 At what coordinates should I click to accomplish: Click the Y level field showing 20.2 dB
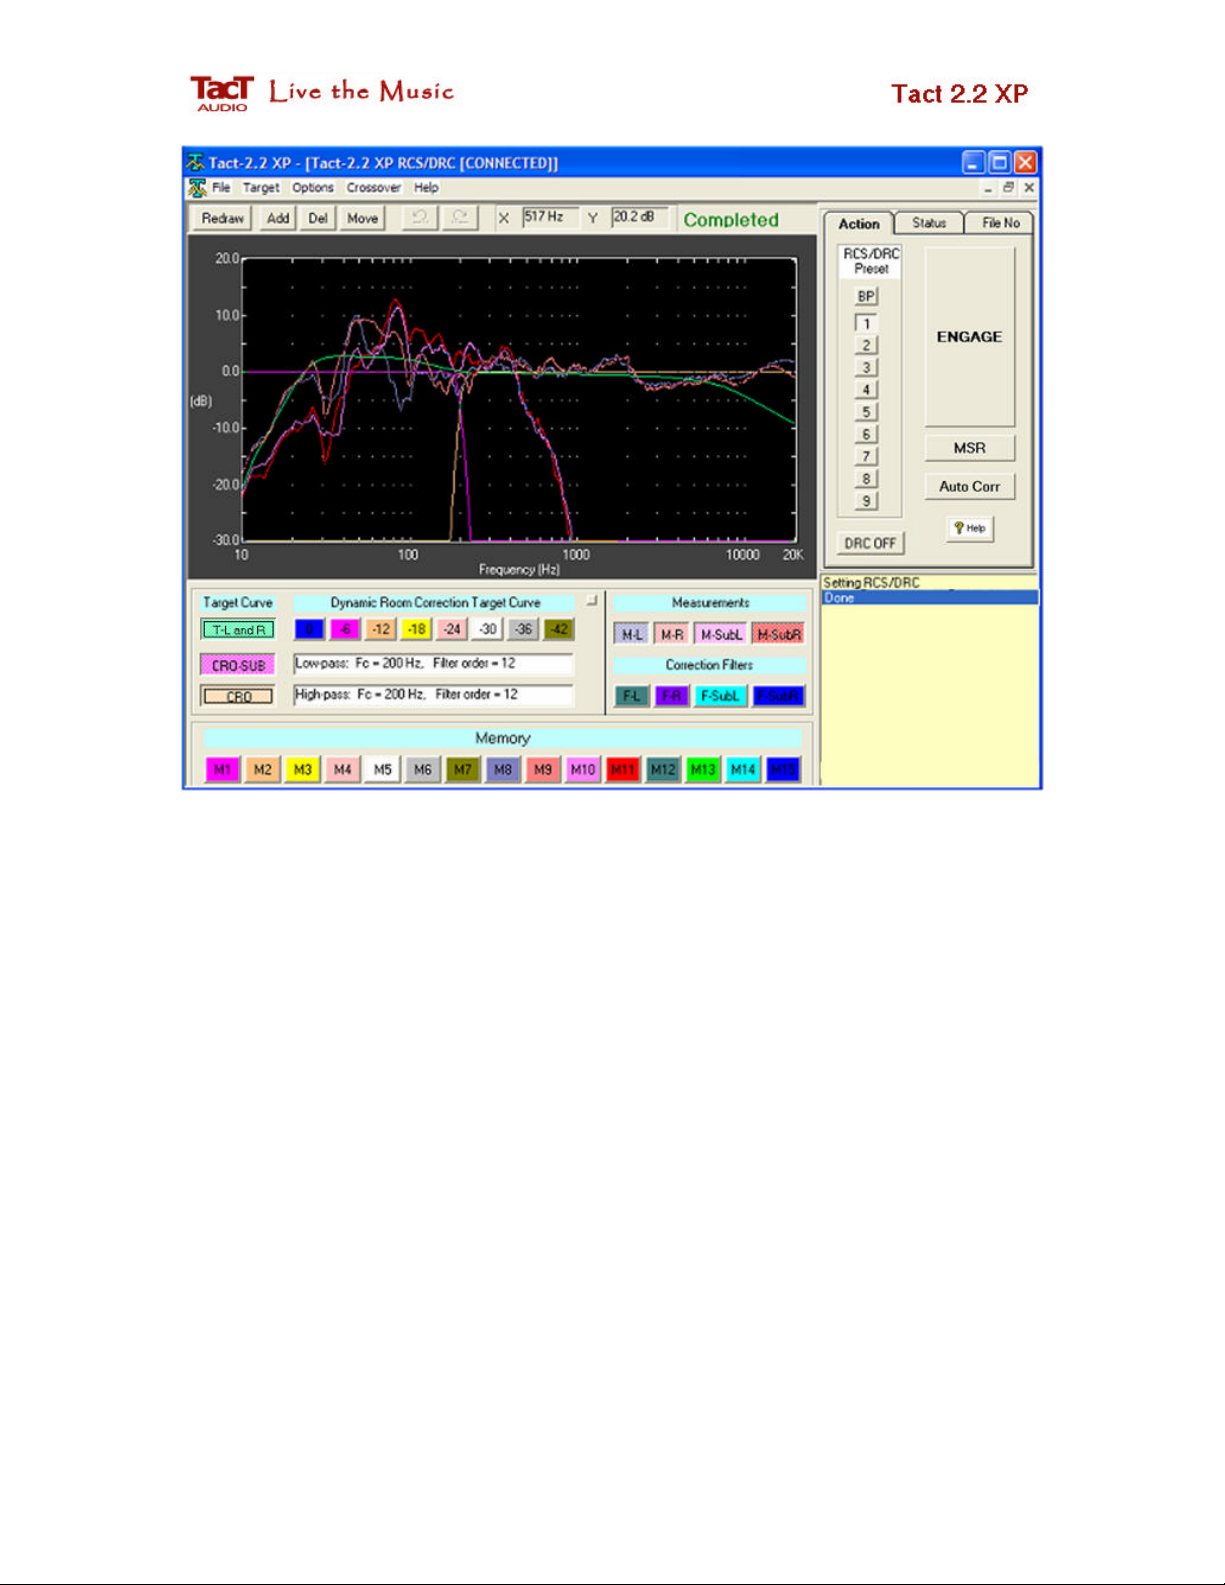click(x=638, y=217)
